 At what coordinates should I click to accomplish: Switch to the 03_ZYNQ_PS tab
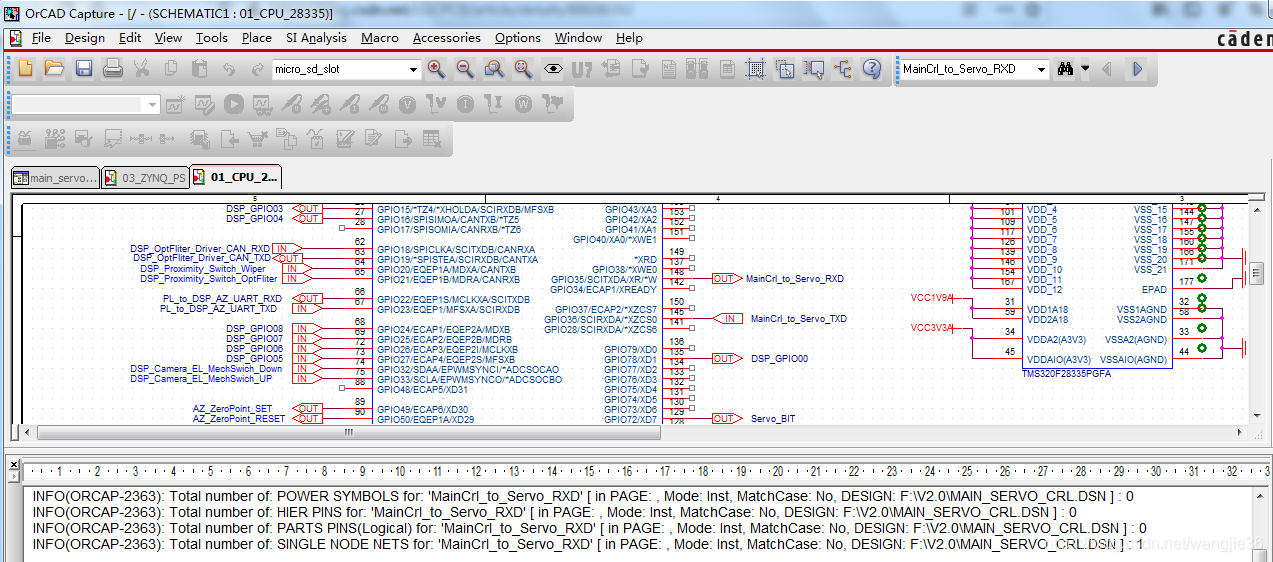(145, 178)
